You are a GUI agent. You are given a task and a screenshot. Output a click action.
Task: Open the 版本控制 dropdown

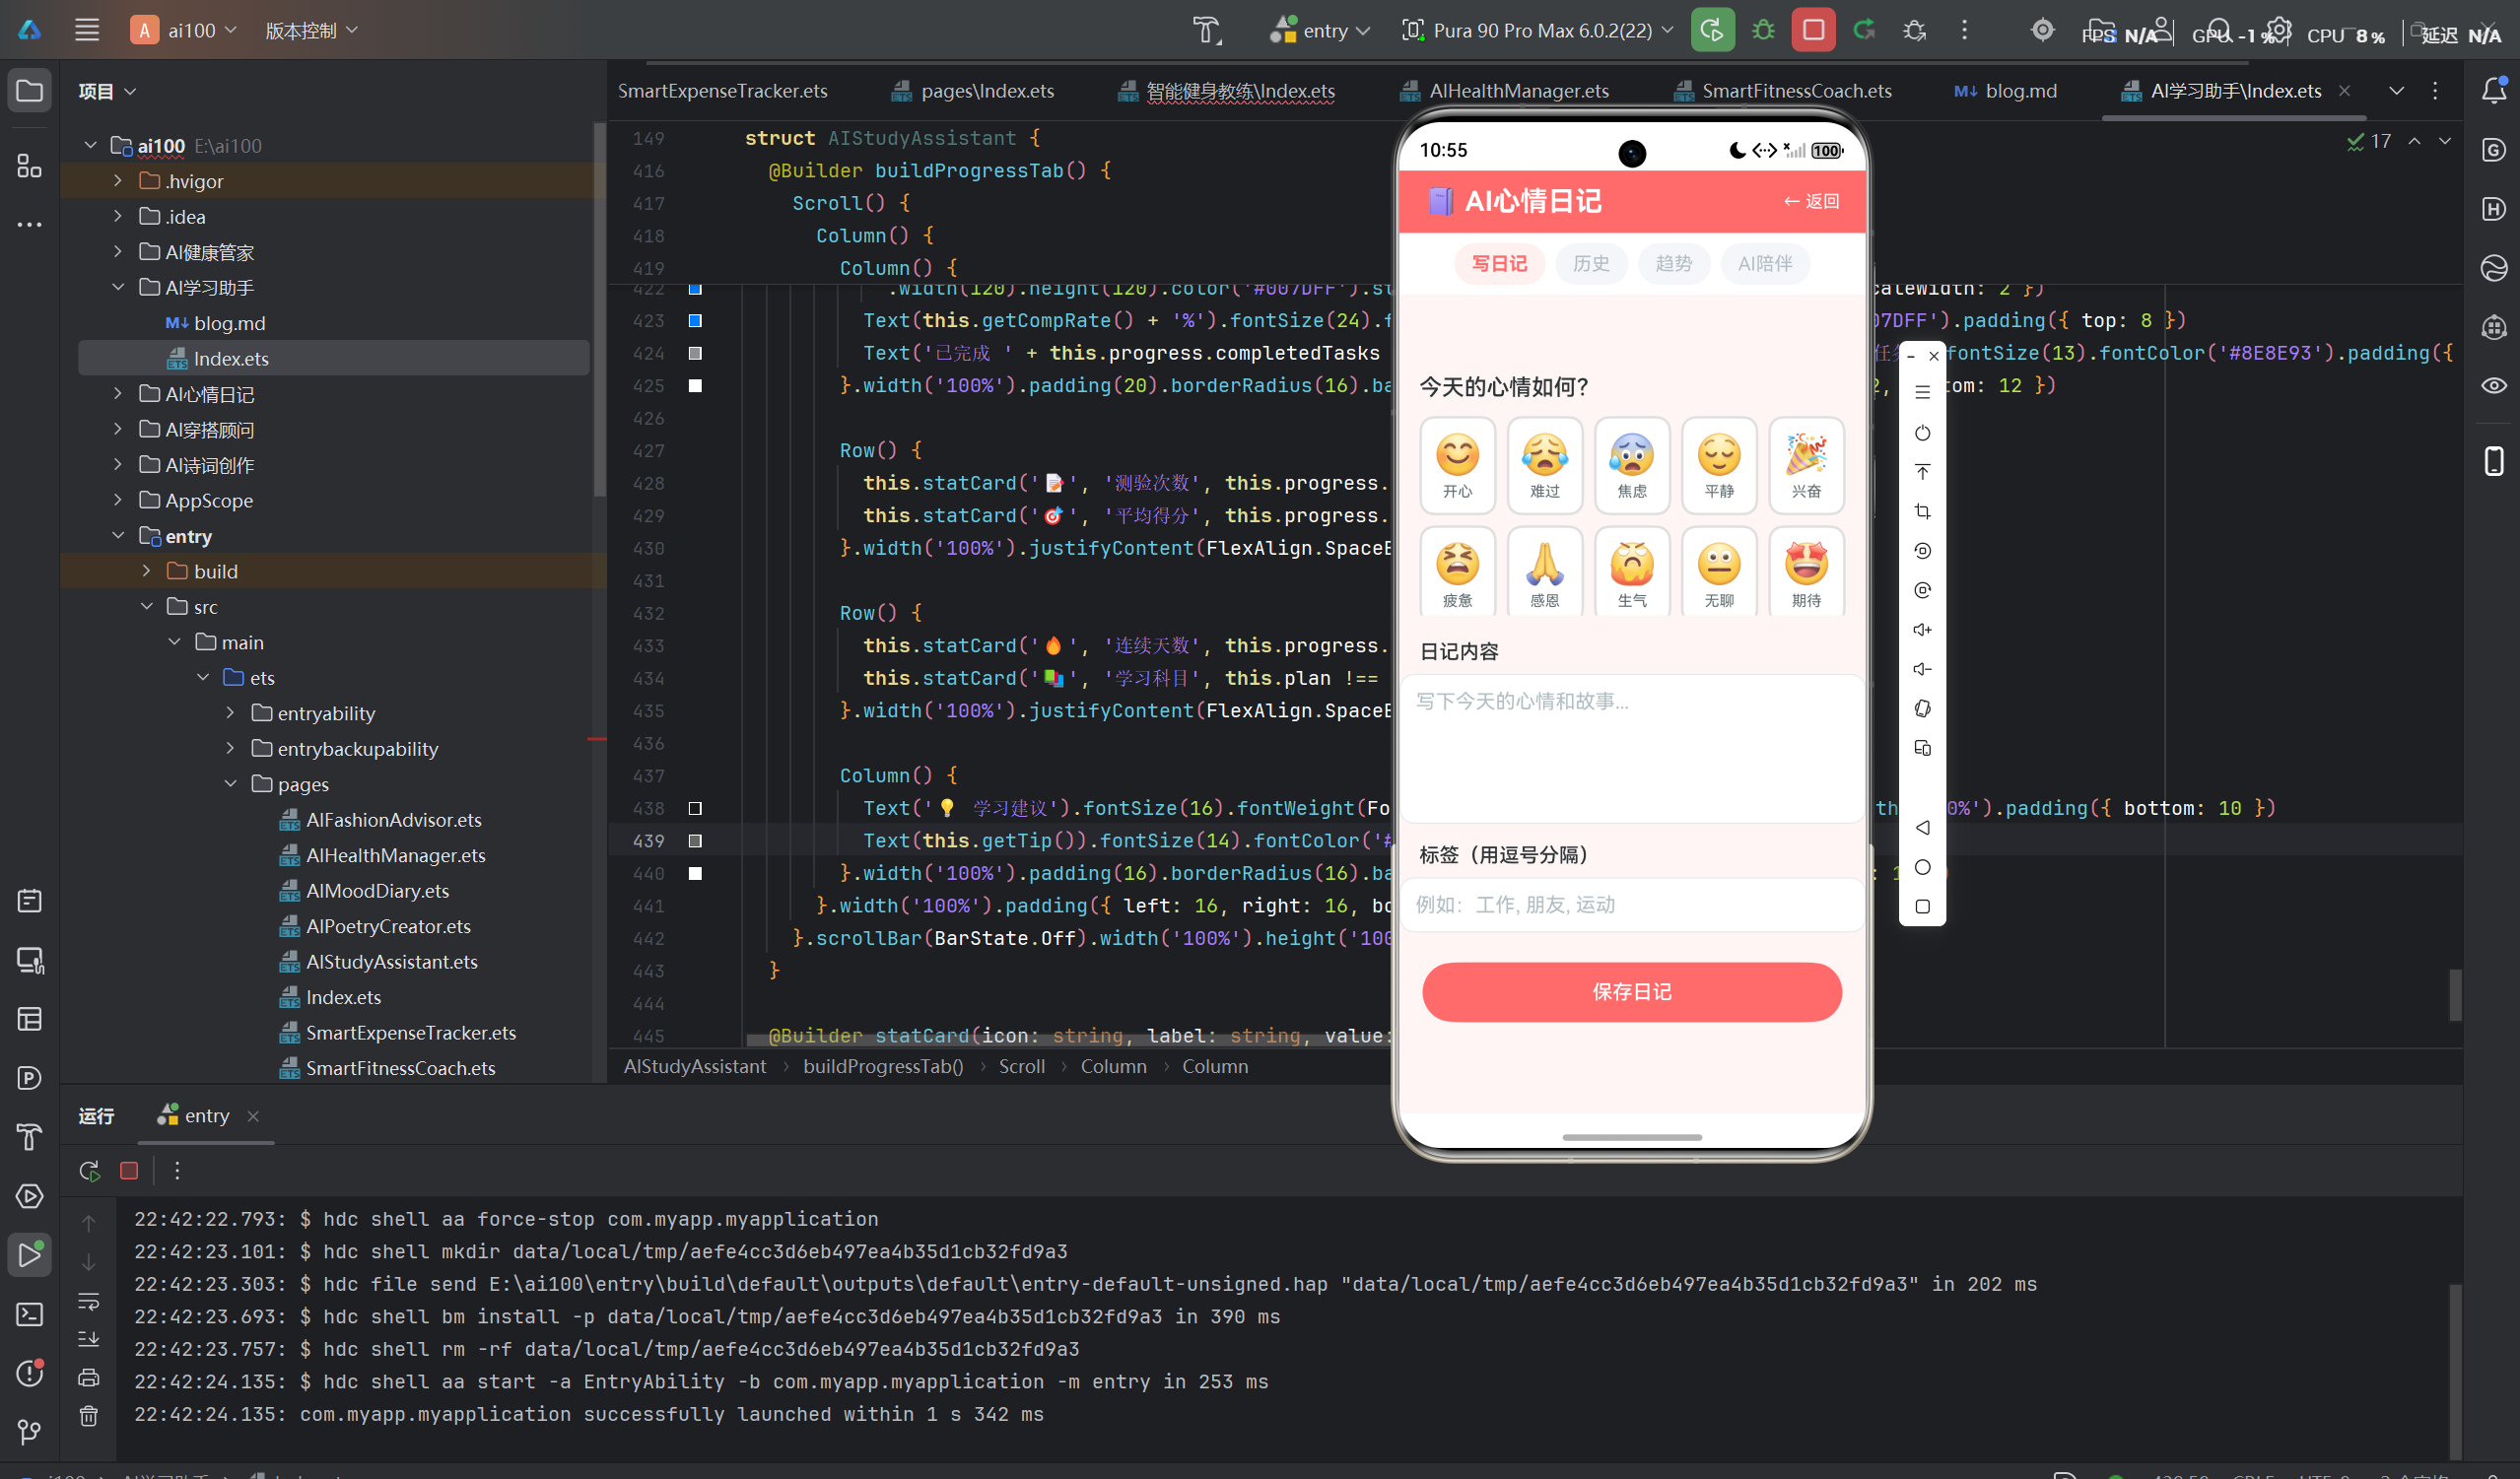(311, 30)
